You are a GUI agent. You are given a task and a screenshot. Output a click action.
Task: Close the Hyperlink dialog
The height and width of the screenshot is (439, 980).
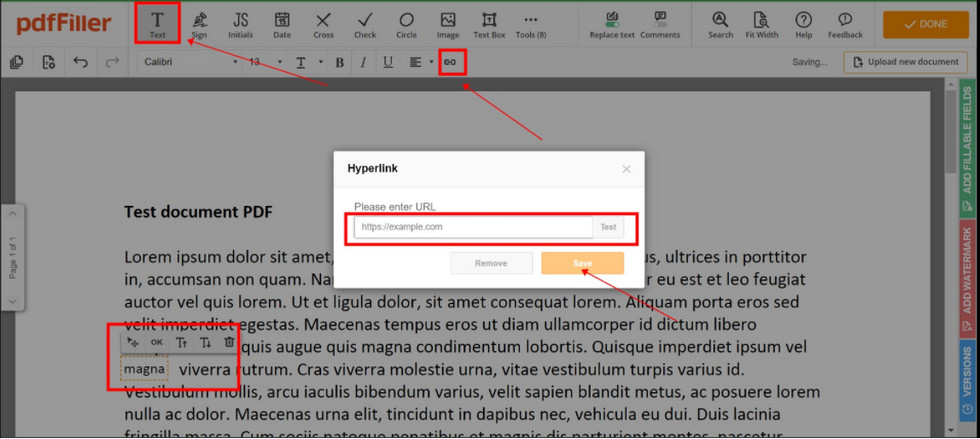click(626, 169)
